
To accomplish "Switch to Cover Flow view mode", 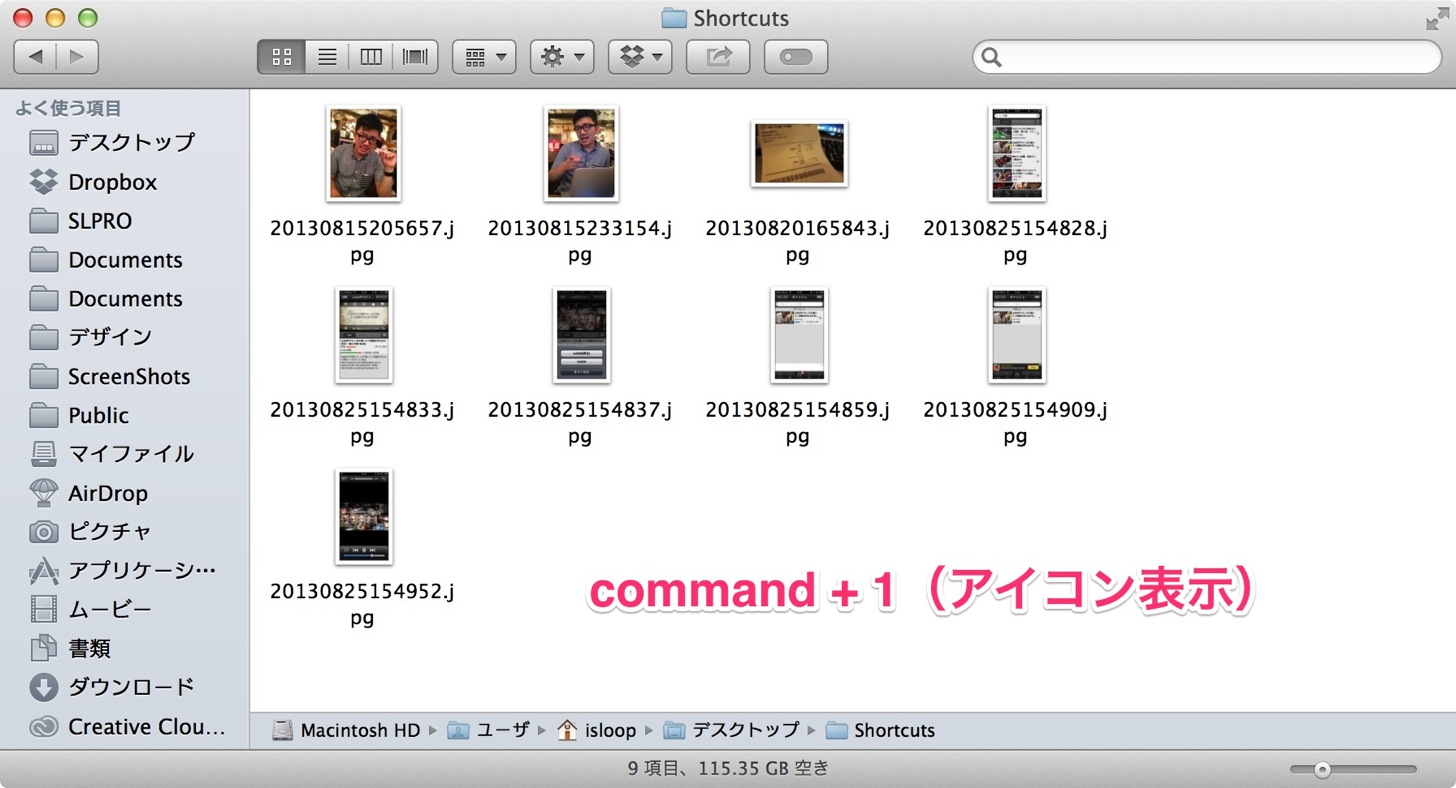I will pyautogui.click(x=415, y=57).
